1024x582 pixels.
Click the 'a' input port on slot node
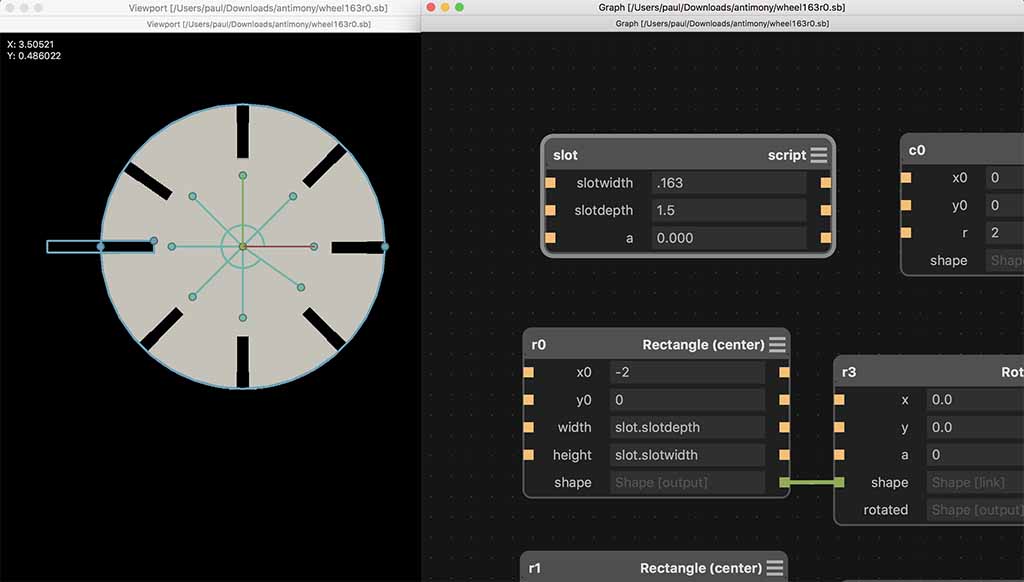551,238
